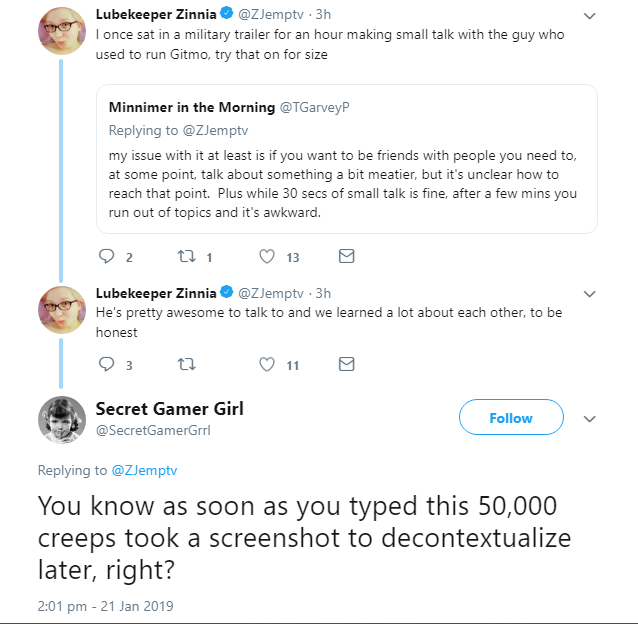Reply to the tweet with 3 replies

[x=107, y=364]
